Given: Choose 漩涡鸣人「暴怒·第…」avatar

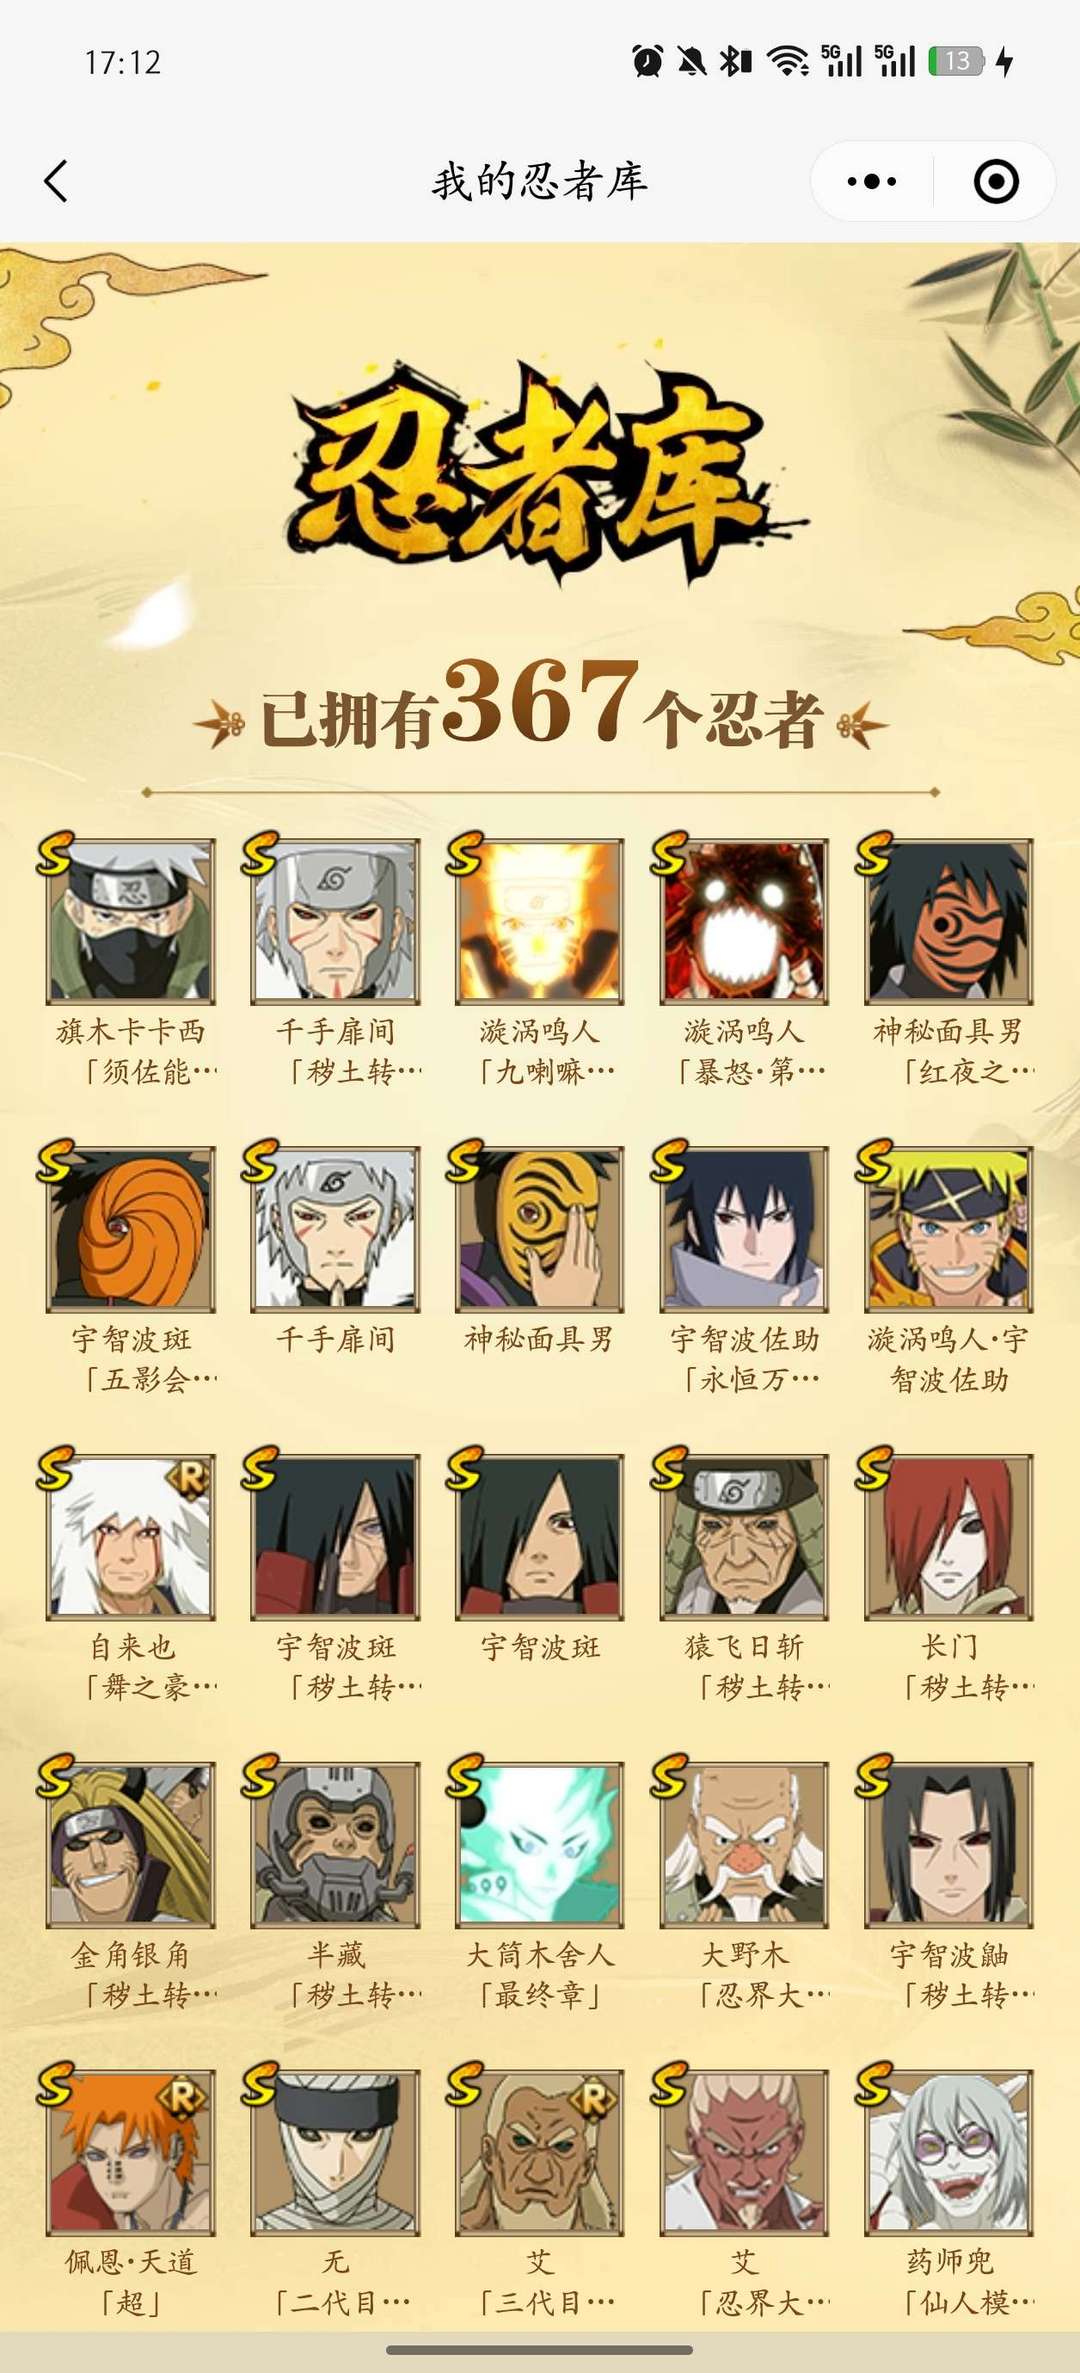Looking at the screenshot, I should tap(744, 922).
